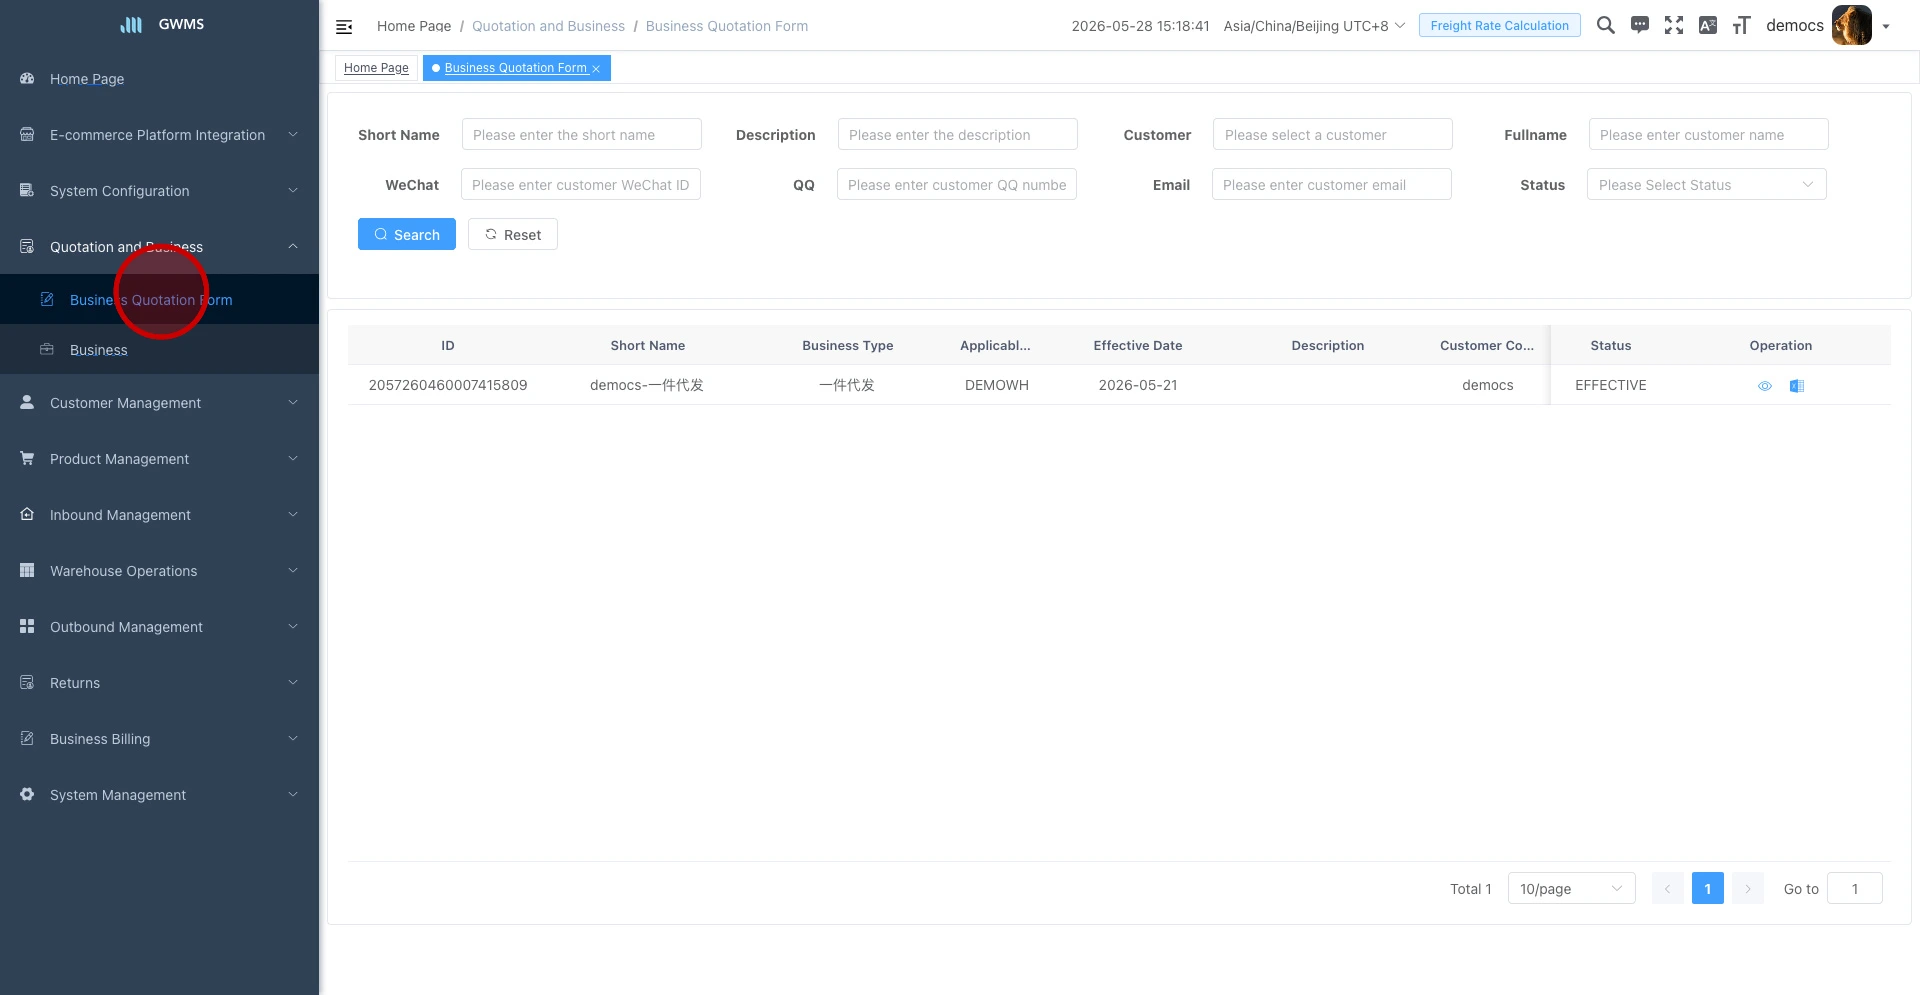This screenshot has height=995, width=1920.
Task: Click the Returns sidebar icon
Action: (27, 682)
